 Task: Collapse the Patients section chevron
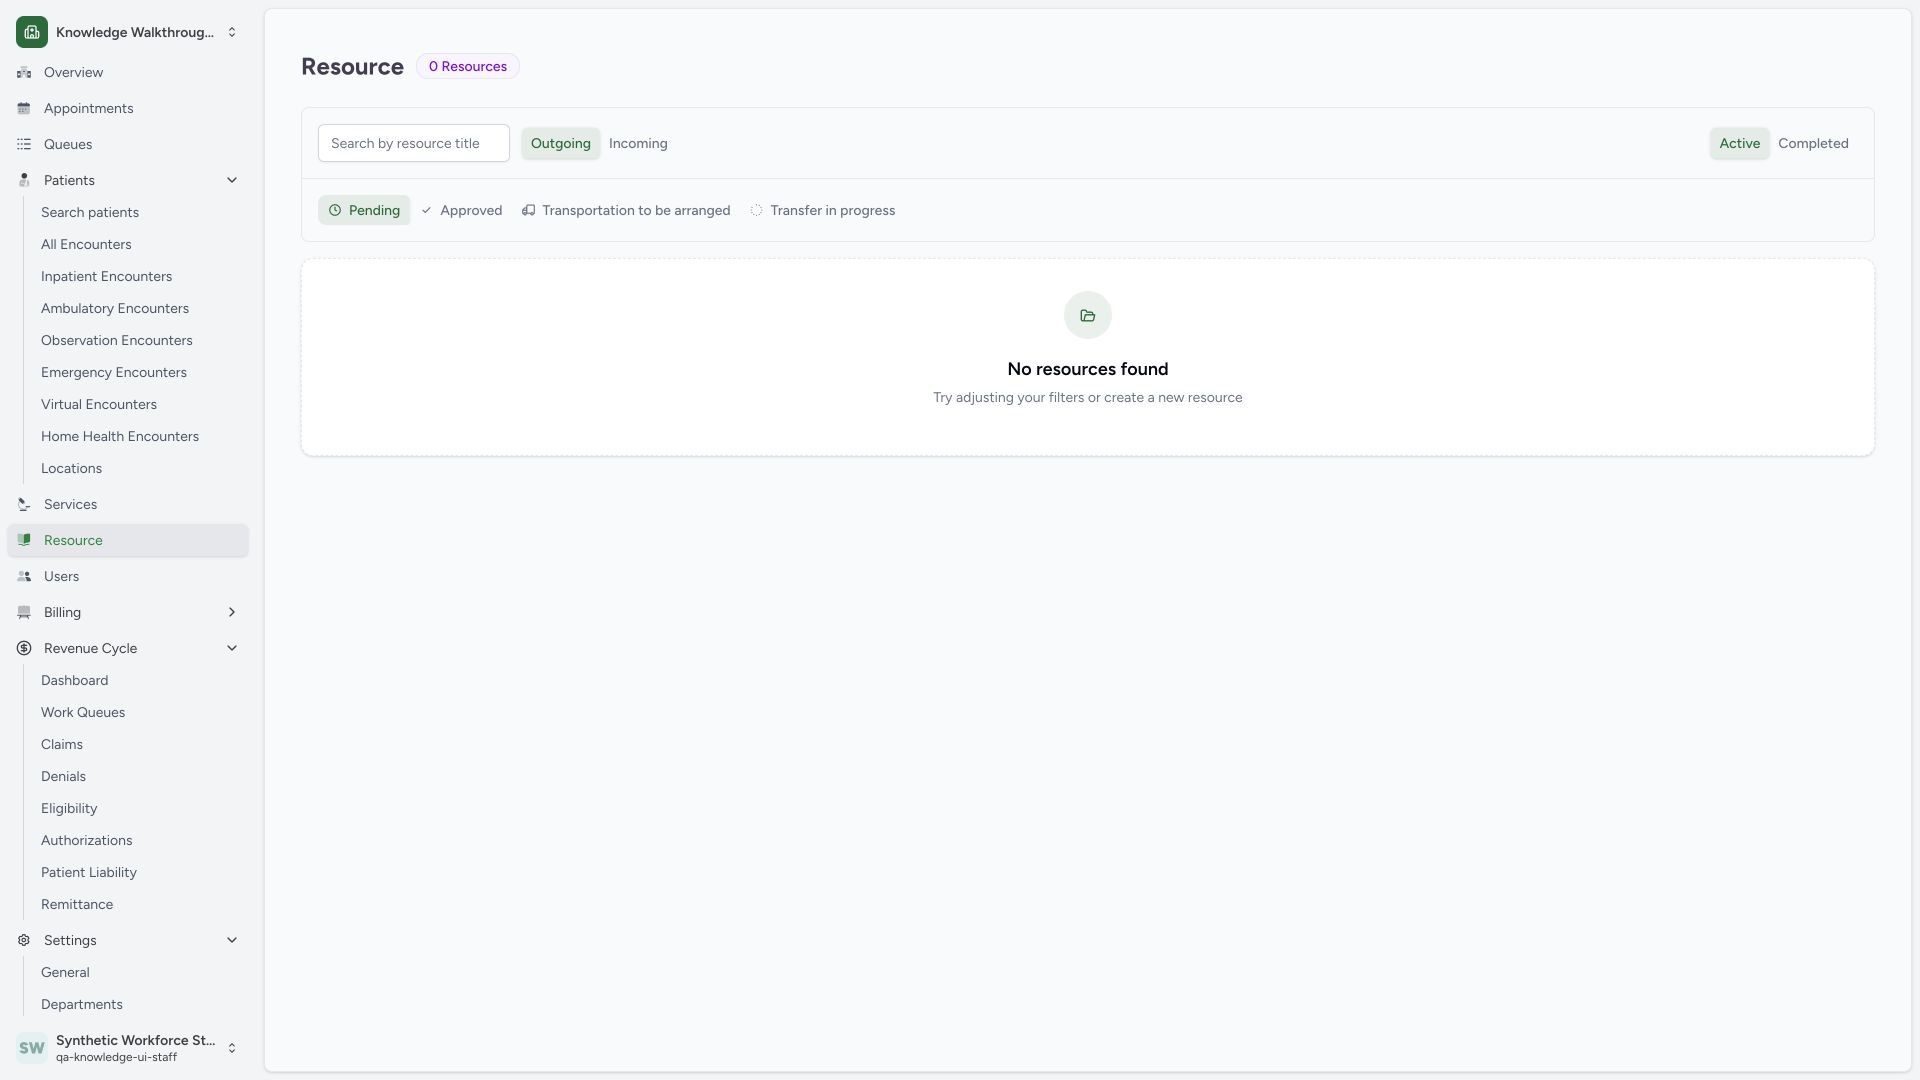click(x=232, y=181)
